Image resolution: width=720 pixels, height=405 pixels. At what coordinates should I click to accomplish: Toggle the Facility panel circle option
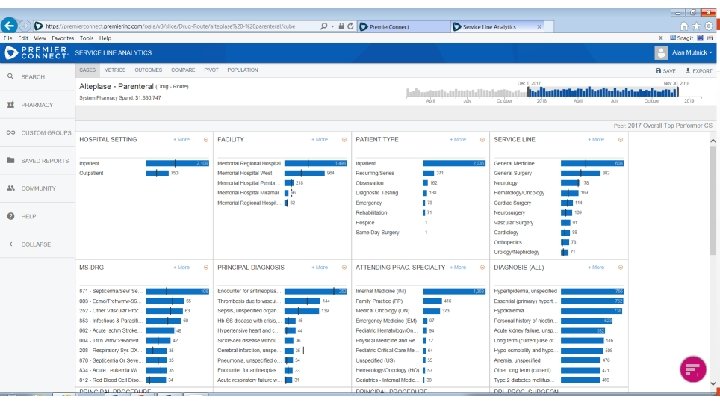[344, 140]
